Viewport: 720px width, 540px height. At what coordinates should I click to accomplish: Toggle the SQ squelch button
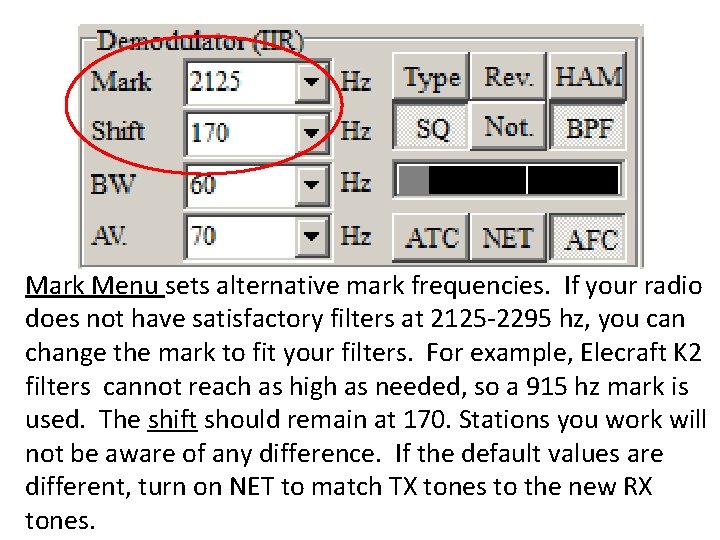pyautogui.click(x=431, y=127)
